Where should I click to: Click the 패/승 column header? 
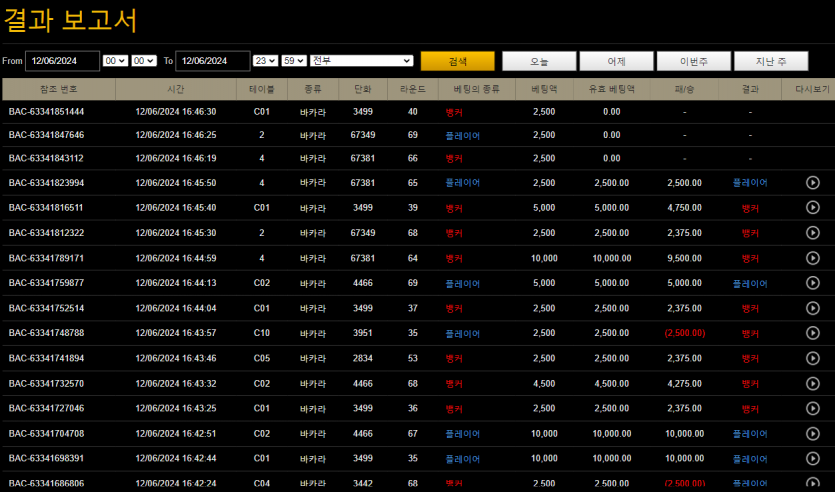[x=684, y=89]
